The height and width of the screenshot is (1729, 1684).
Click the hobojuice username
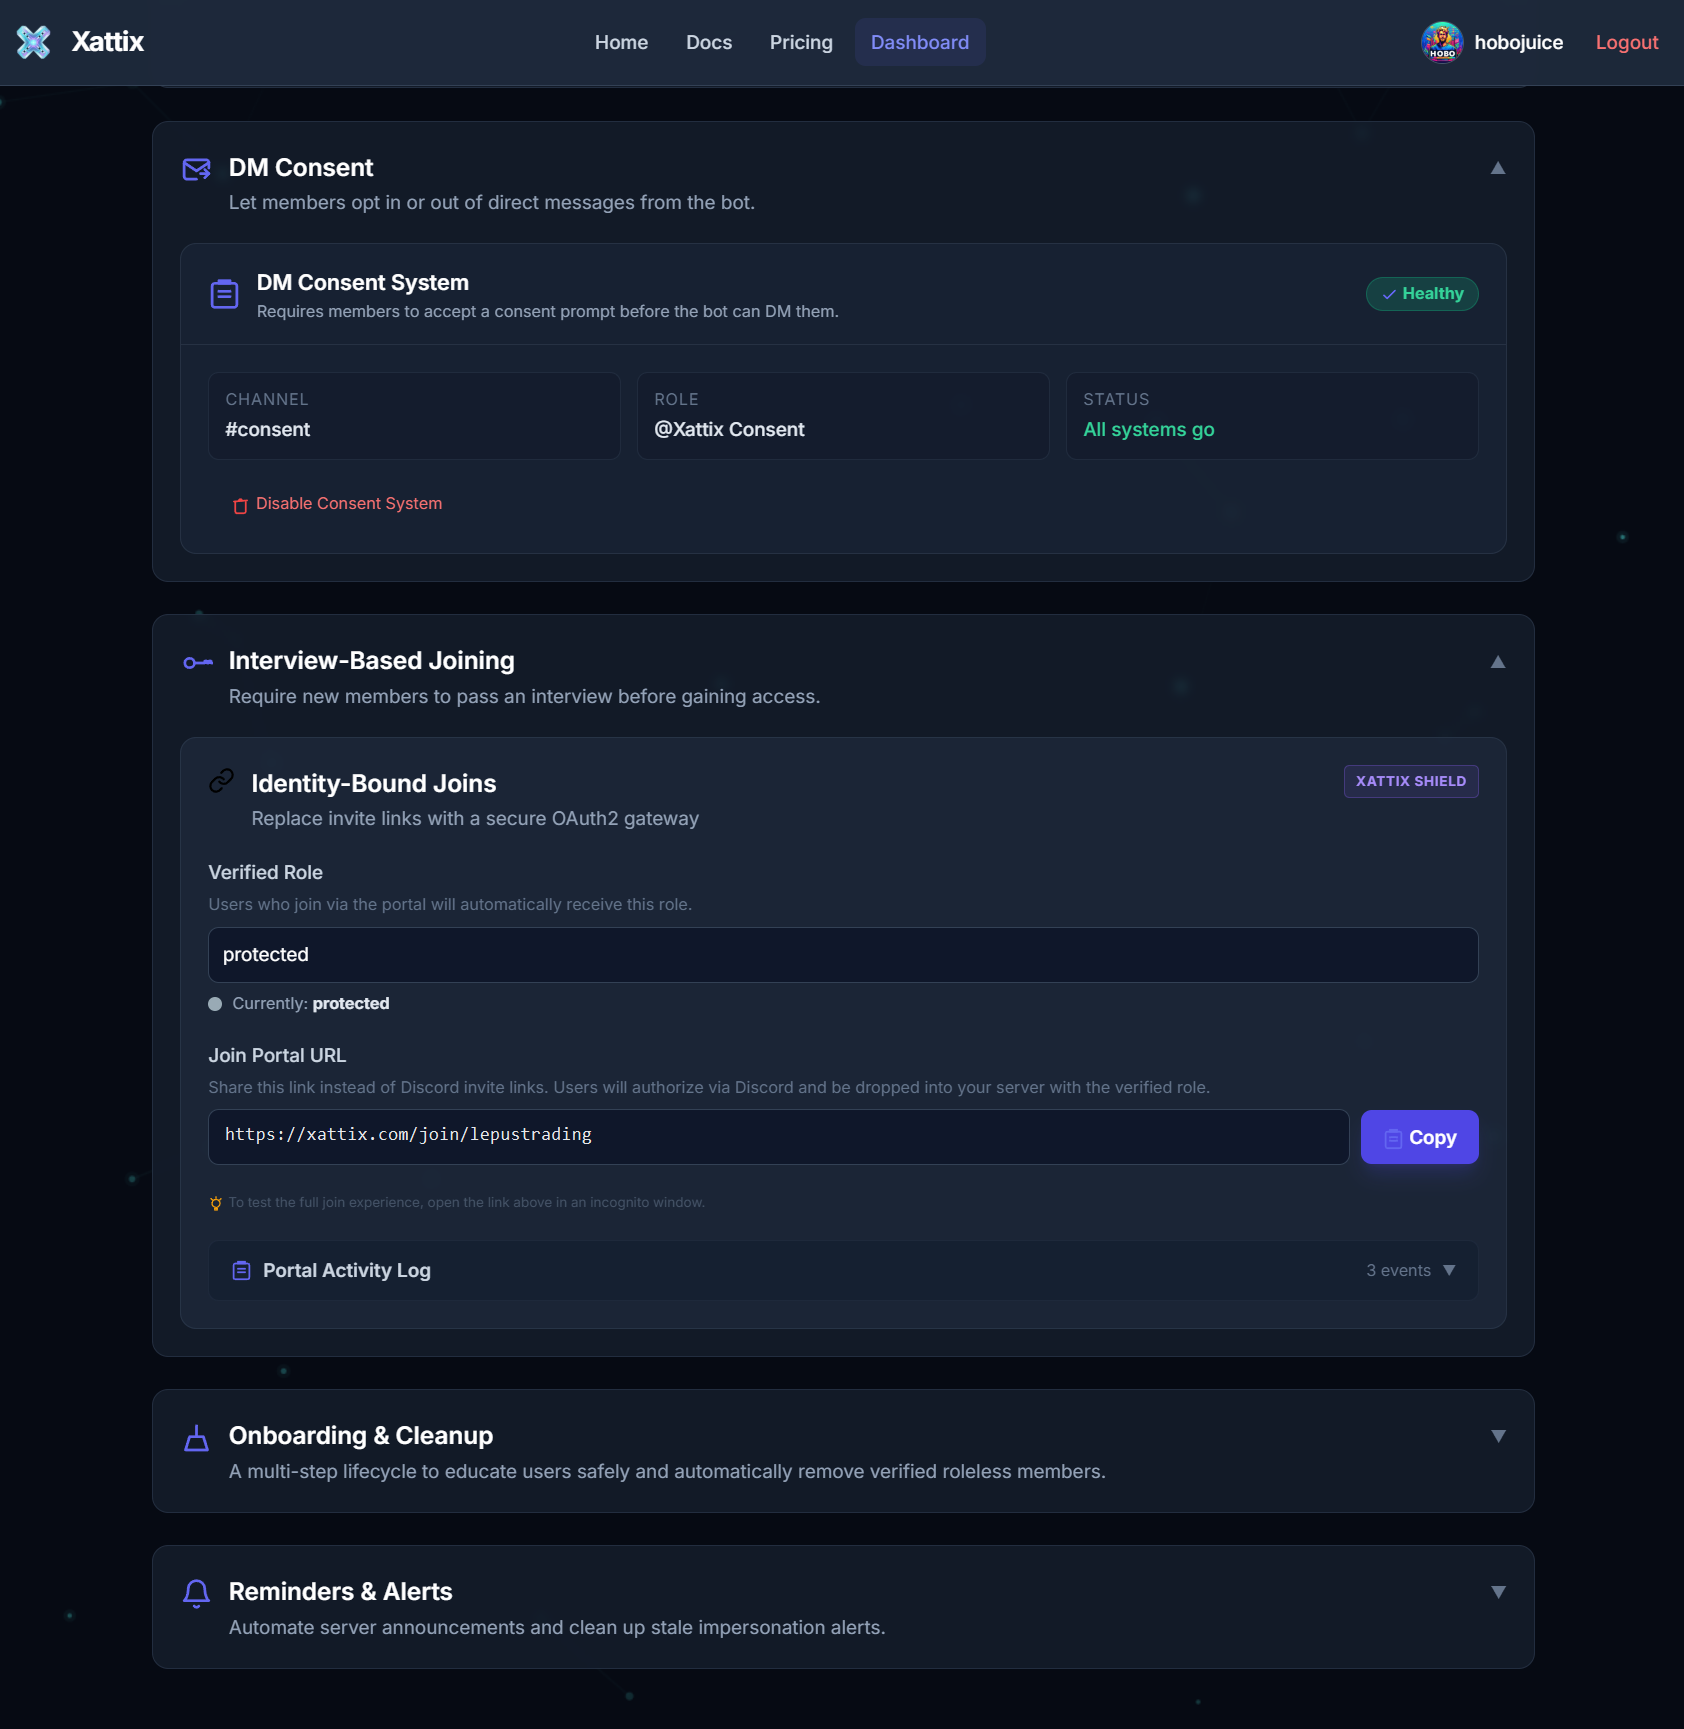[1518, 42]
